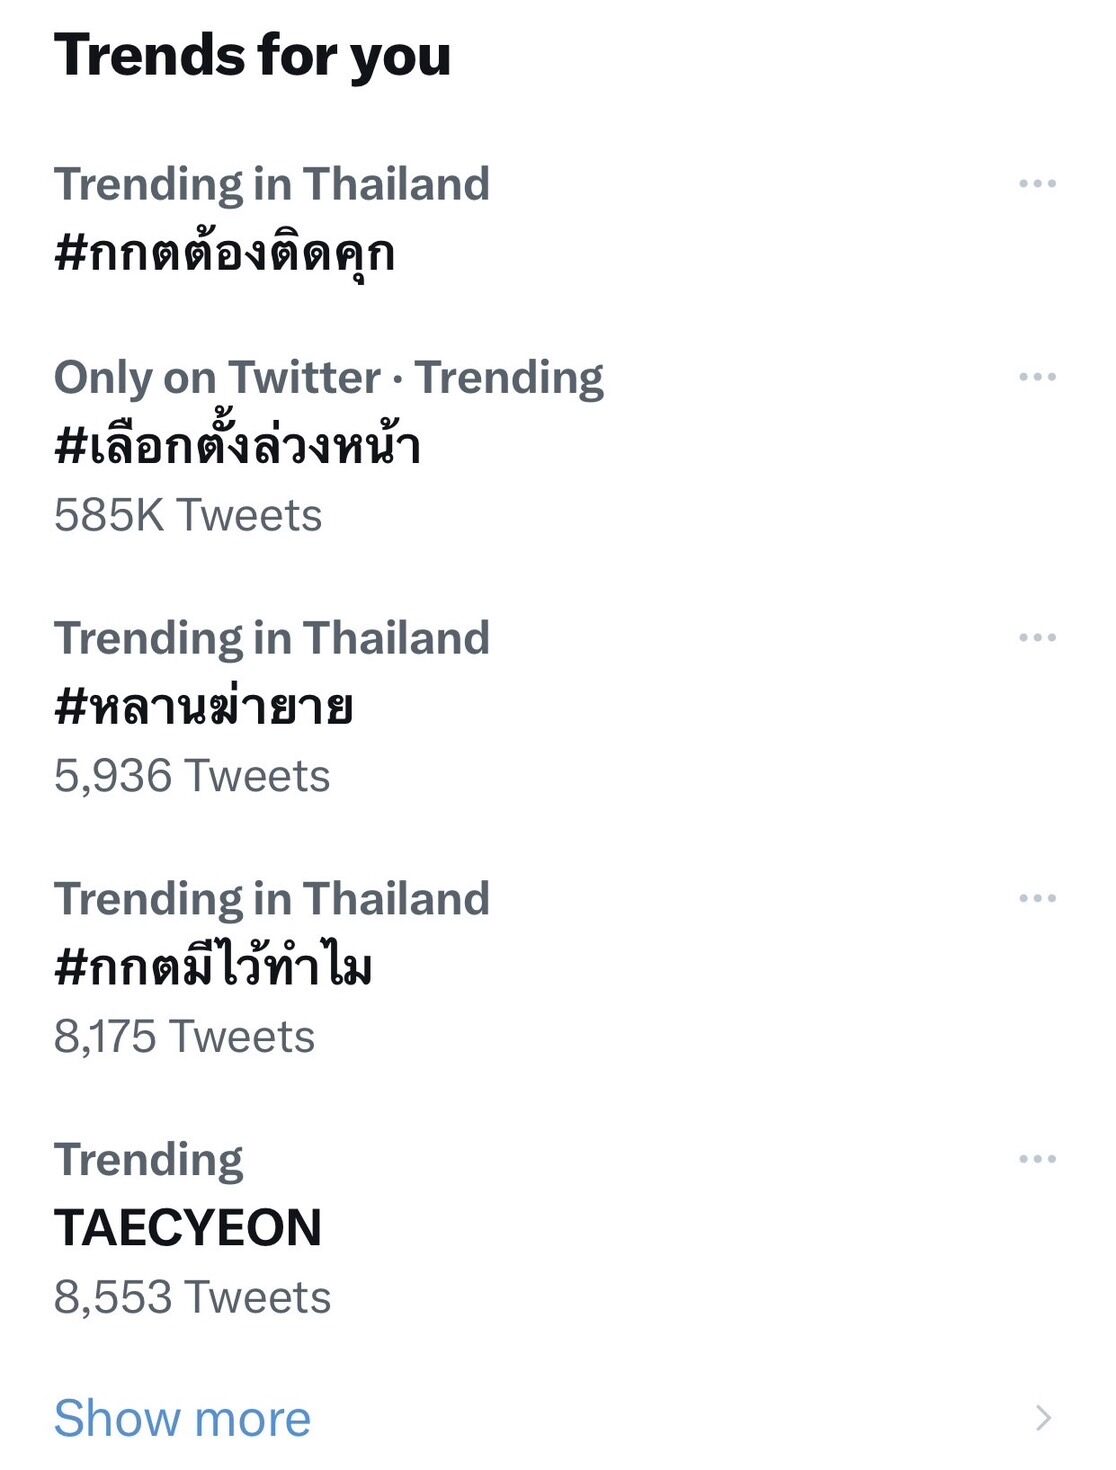The width and height of the screenshot is (1116, 1470).
Task: Click the chevron arrow beside Show more
Action: [x=1043, y=1418]
